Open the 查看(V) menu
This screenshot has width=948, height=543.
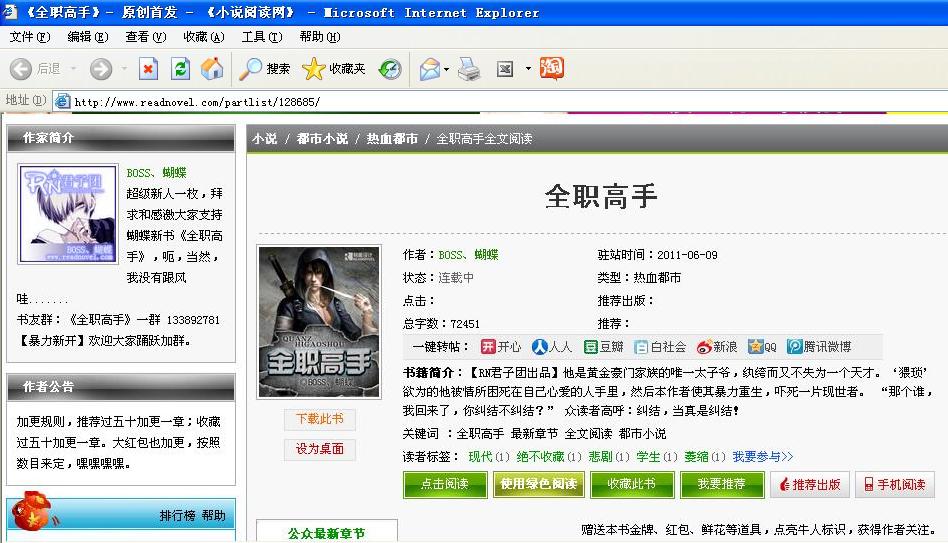[146, 37]
